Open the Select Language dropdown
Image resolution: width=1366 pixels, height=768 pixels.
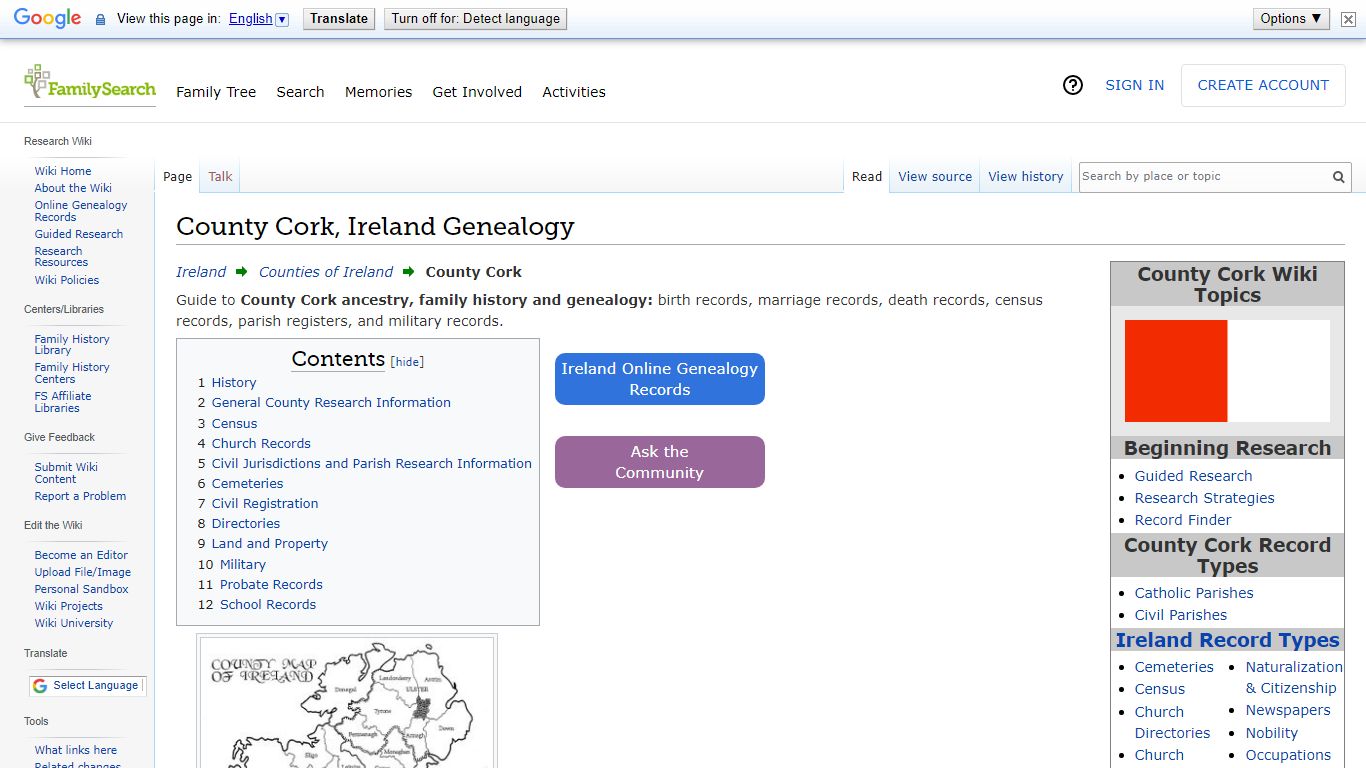click(87, 685)
